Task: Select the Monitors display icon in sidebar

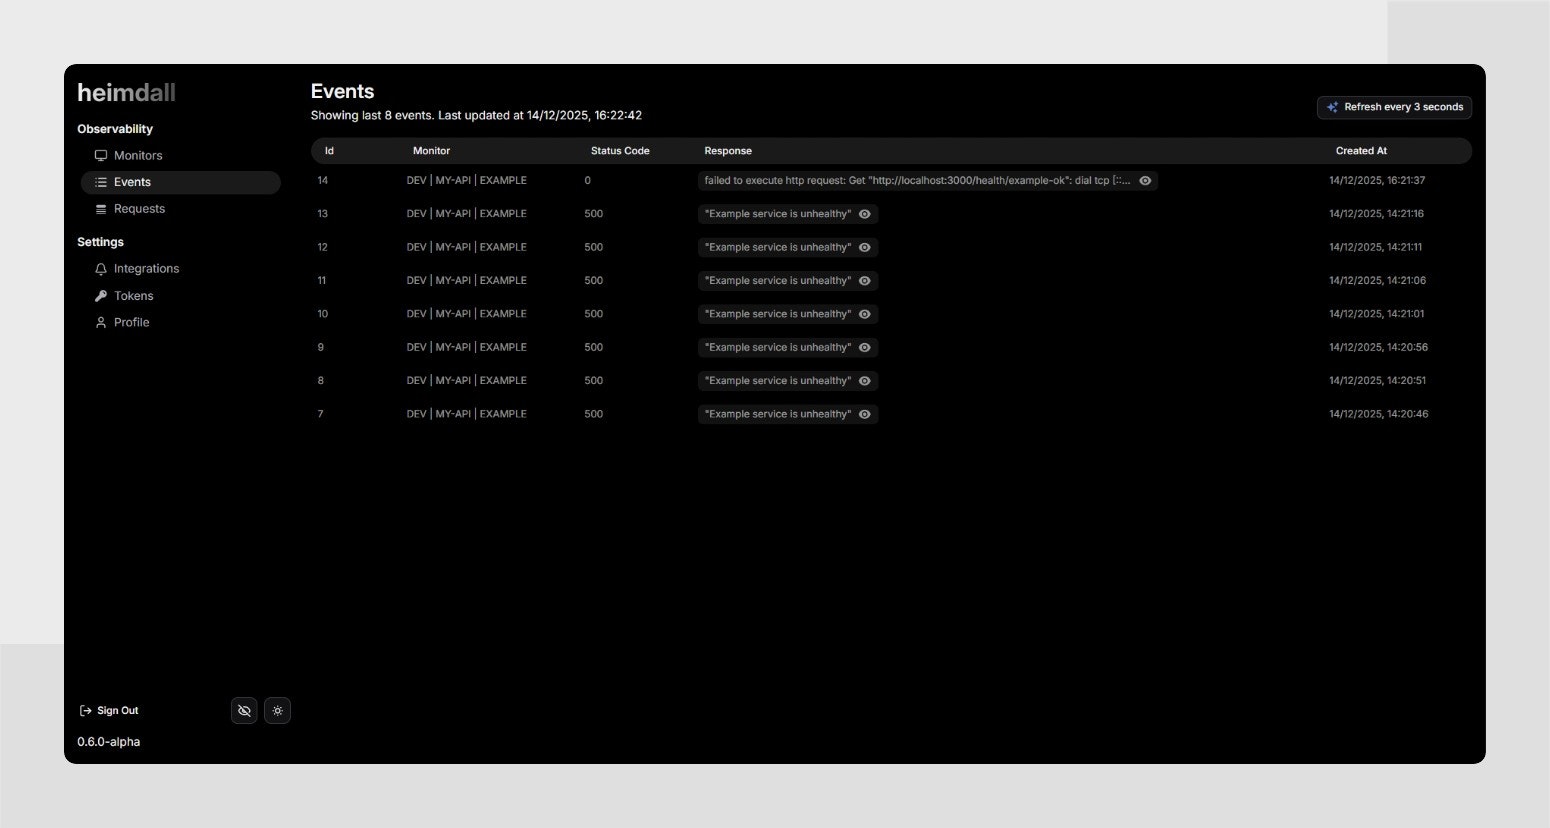Action: tap(101, 155)
